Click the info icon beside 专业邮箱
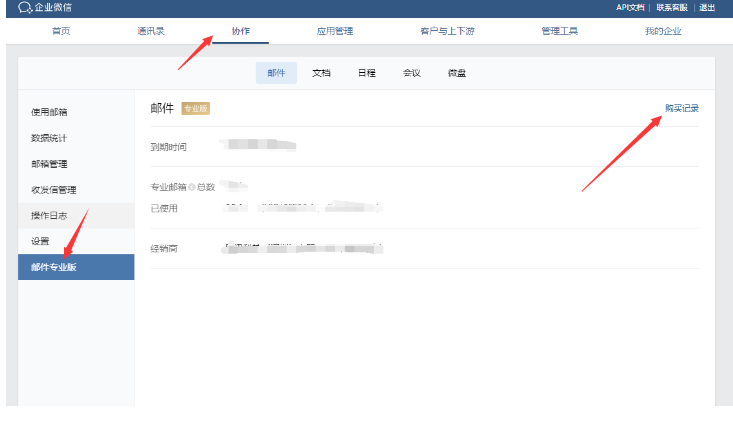This screenshot has width=733, height=422. click(x=191, y=187)
